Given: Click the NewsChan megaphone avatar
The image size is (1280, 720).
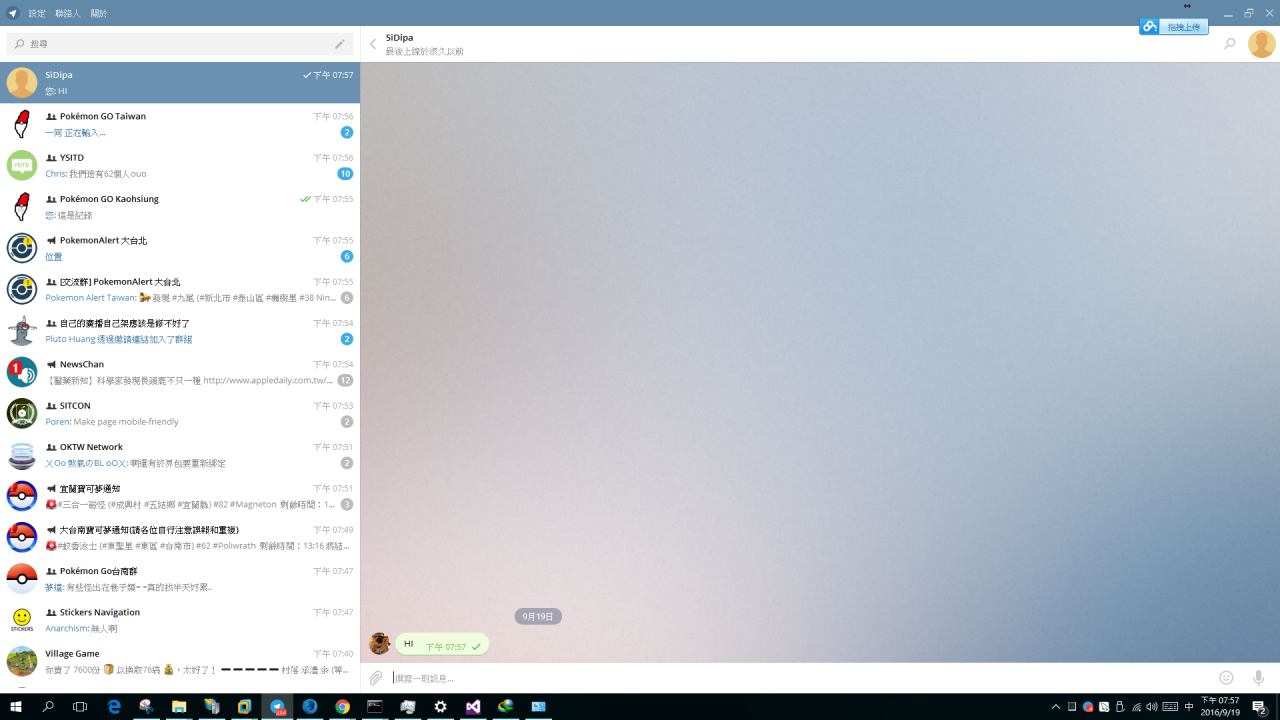Looking at the screenshot, I should [x=22, y=372].
